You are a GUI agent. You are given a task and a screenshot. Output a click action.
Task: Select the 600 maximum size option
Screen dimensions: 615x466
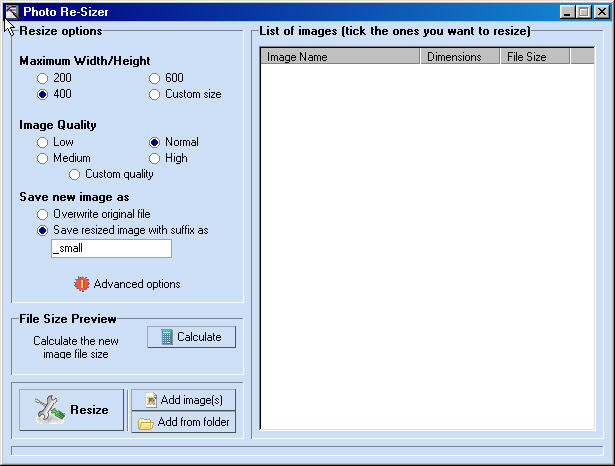point(155,78)
